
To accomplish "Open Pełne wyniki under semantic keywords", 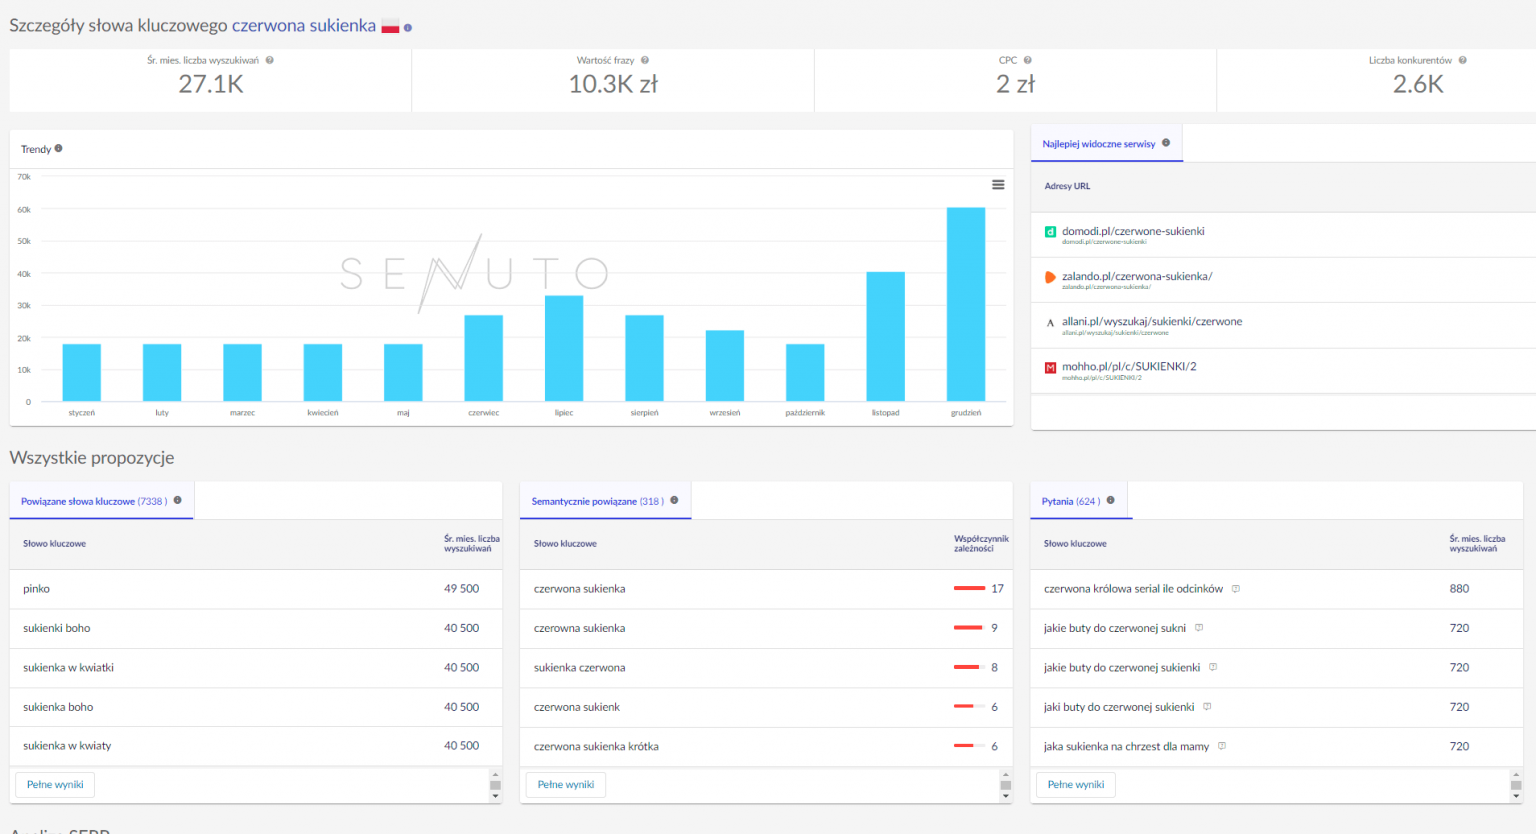I will (x=566, y=785).
